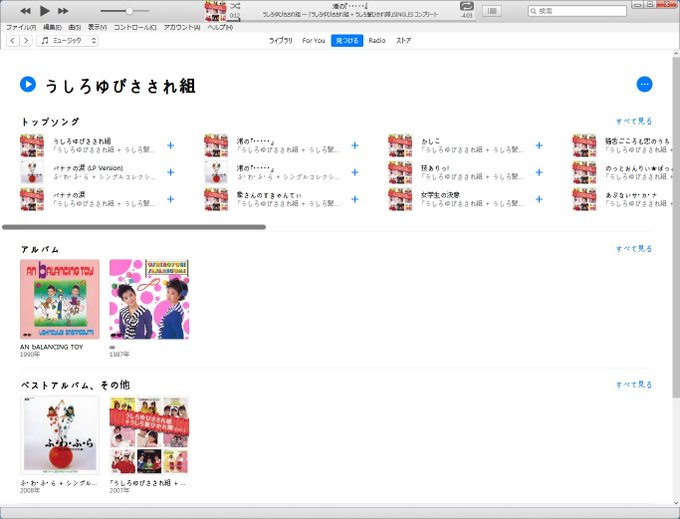Add かしこ with plus icon
The image size is (680, 519).
539,145
